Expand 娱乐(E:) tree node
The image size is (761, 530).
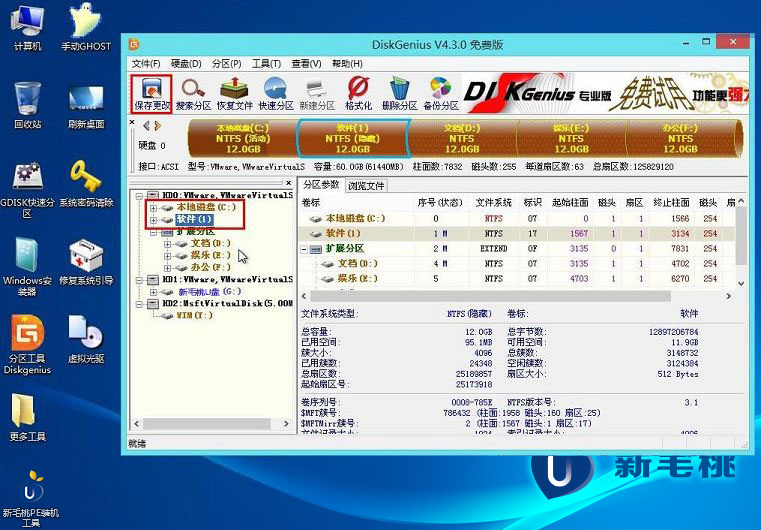(167, 256)
